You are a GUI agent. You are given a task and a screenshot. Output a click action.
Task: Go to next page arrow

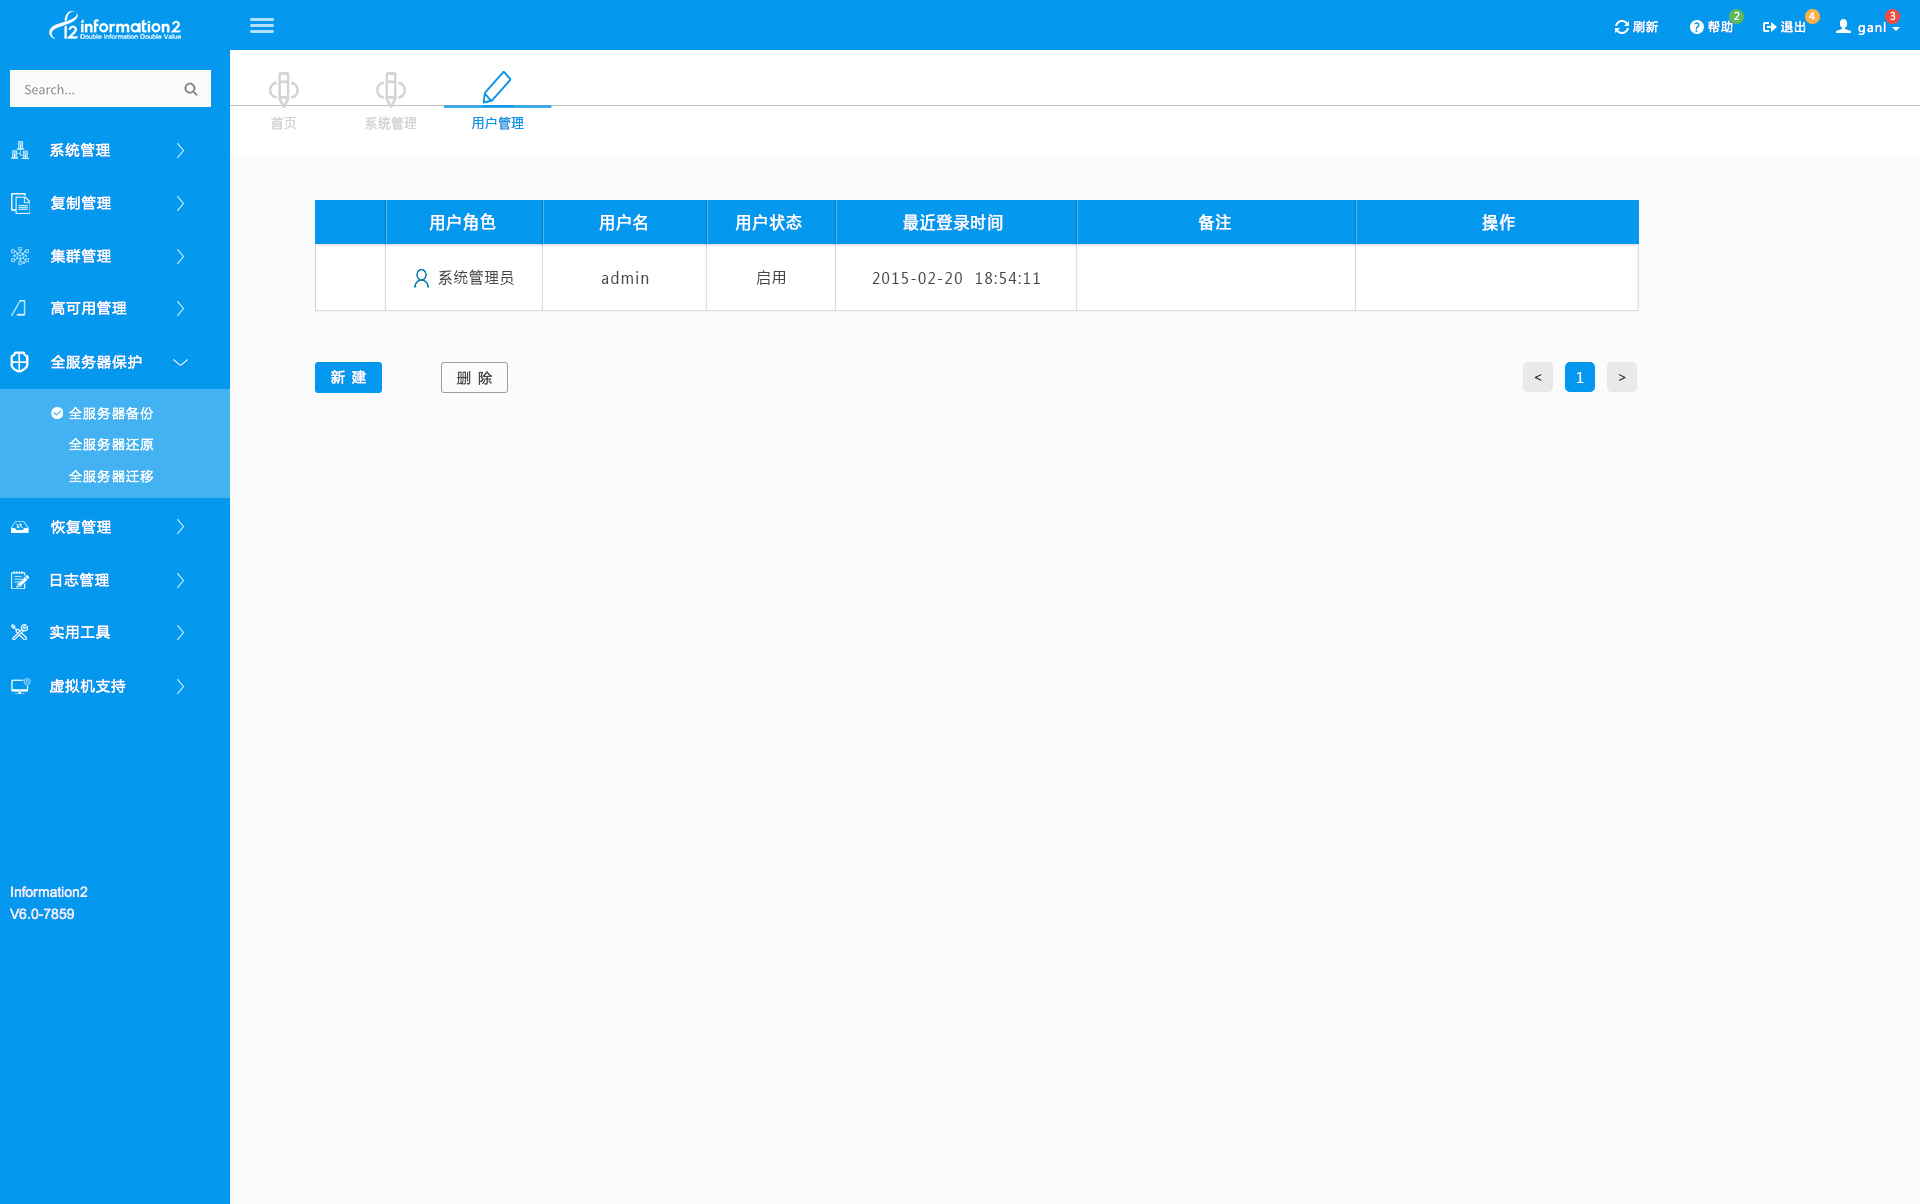(x=1621, y=377)
